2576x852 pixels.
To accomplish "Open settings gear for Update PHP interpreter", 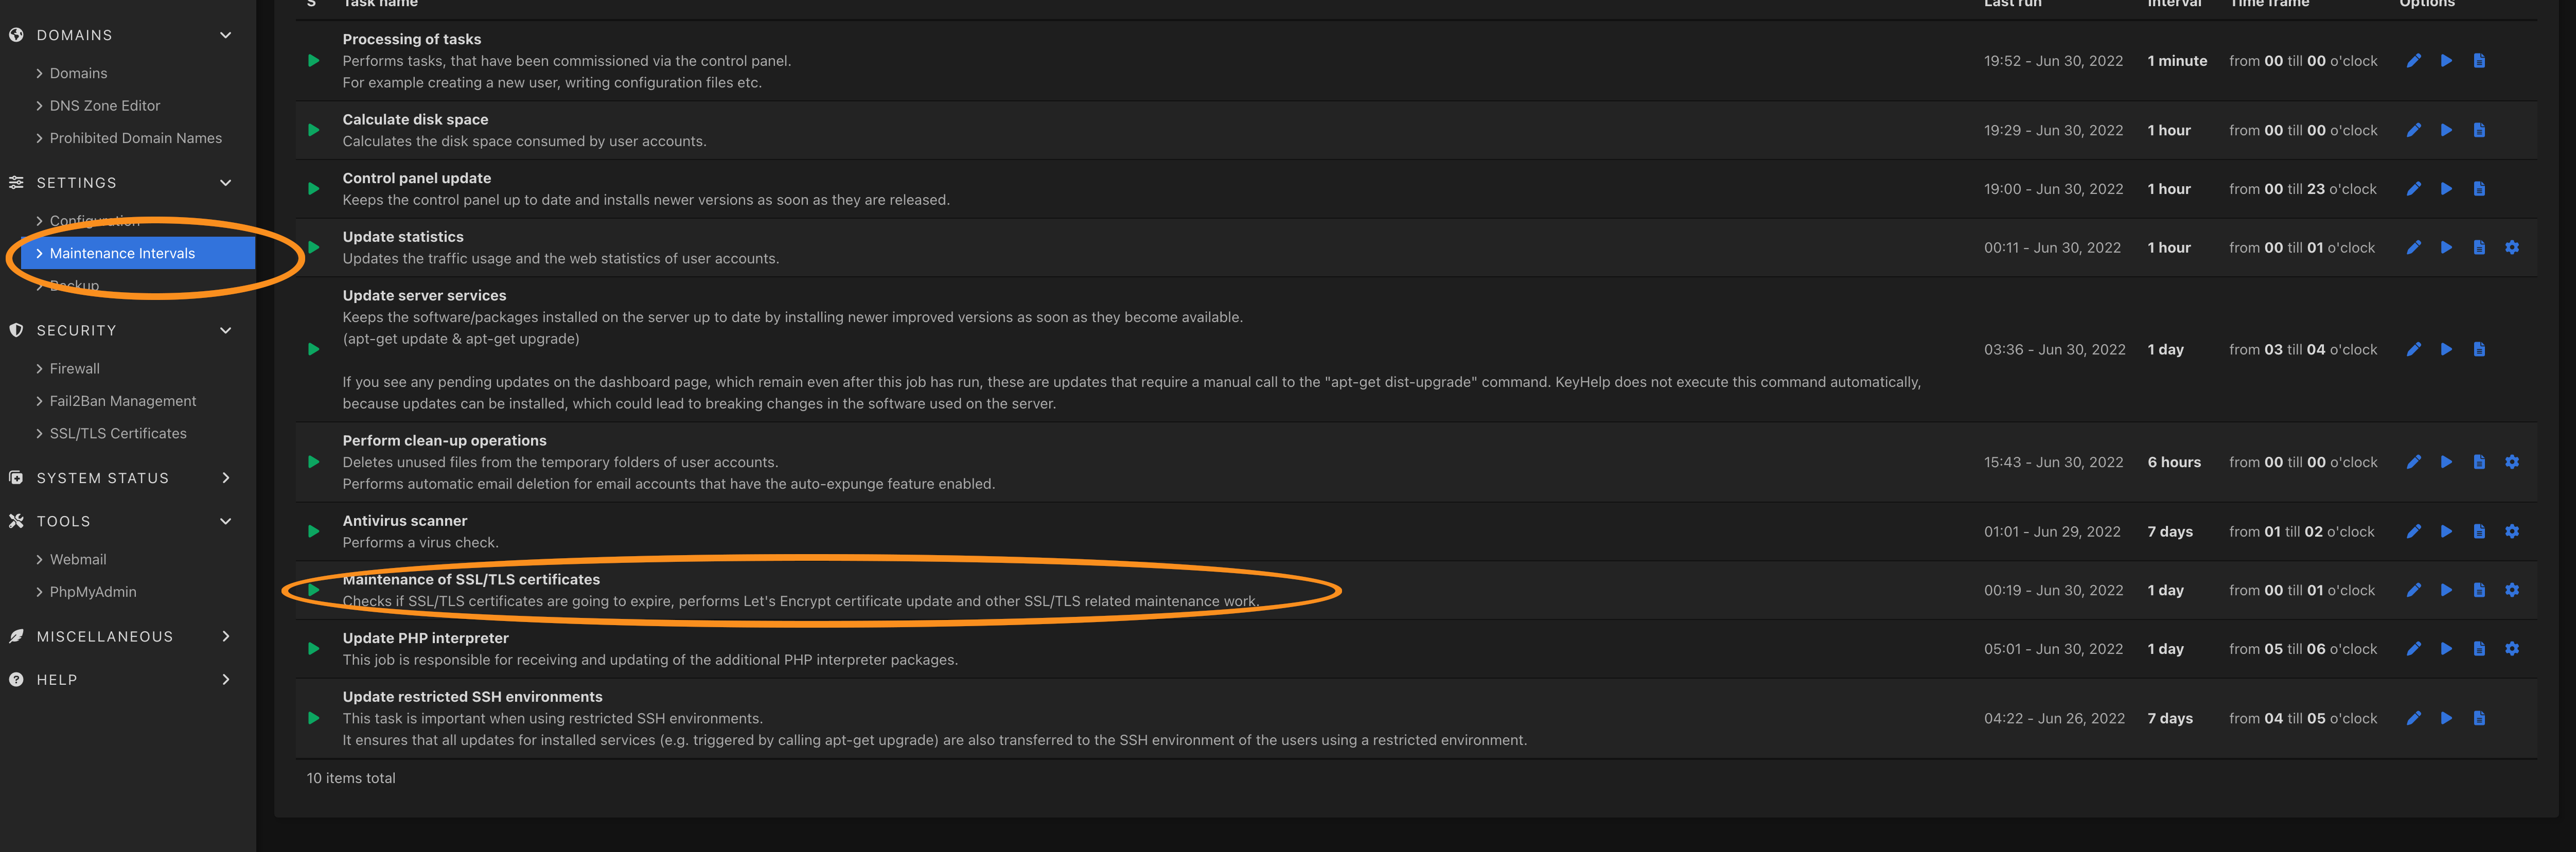I will pyautogui.click(x=2512, y=649).
